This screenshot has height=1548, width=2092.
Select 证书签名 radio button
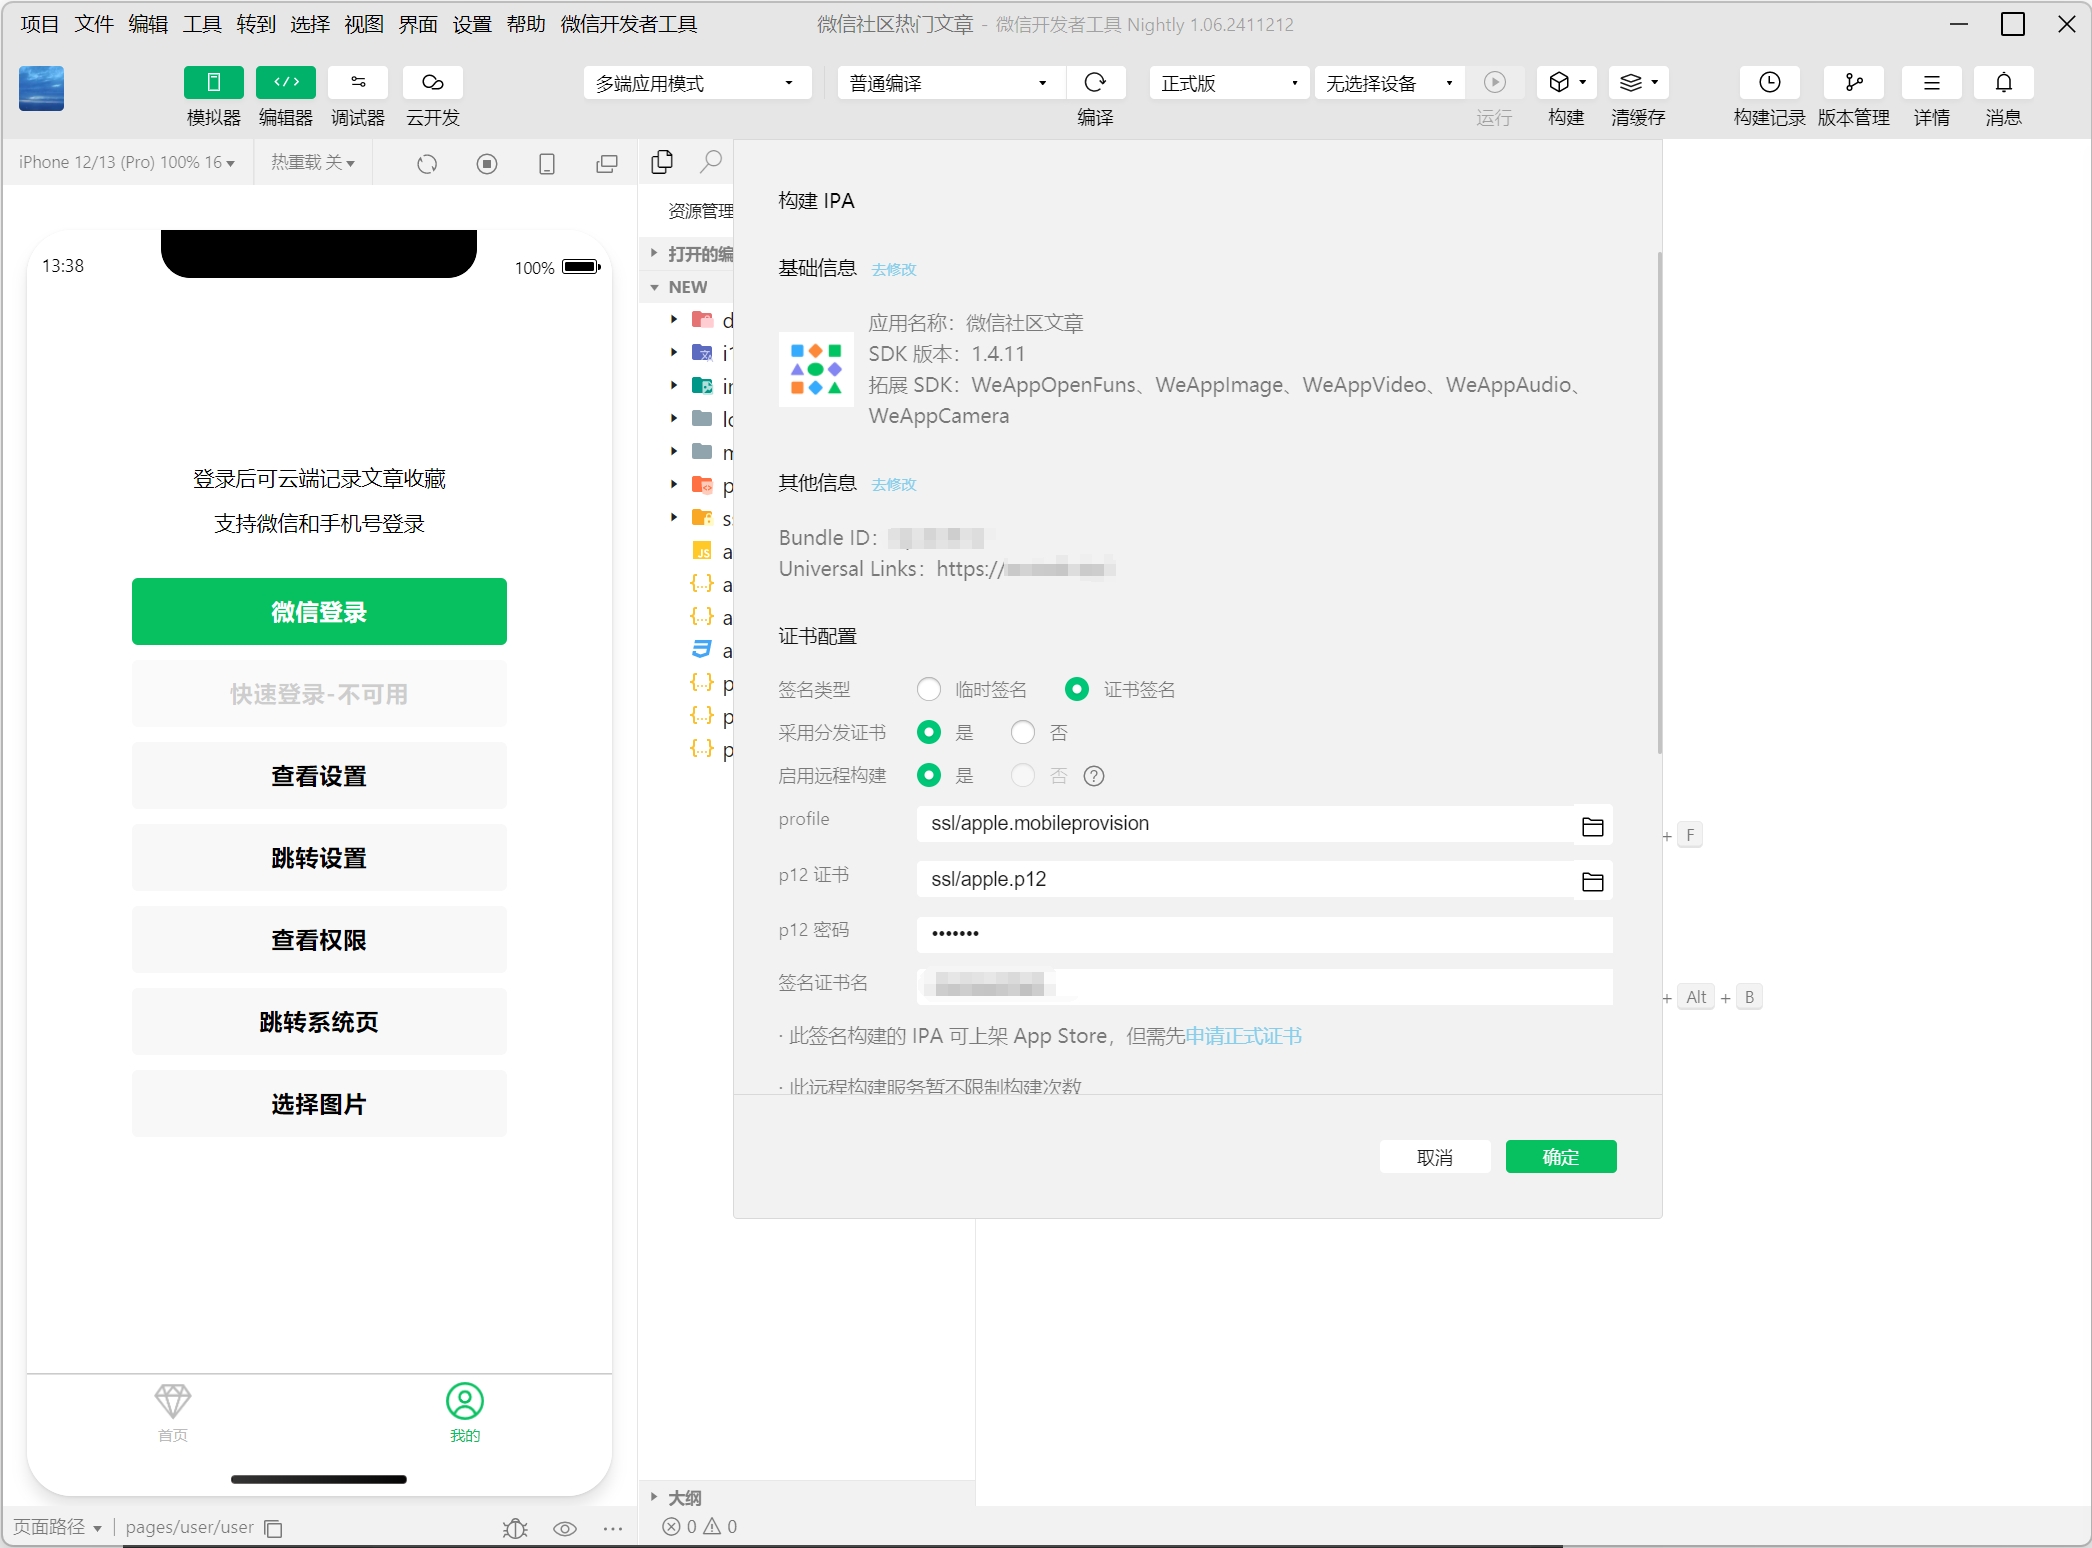pos(1077,689)
